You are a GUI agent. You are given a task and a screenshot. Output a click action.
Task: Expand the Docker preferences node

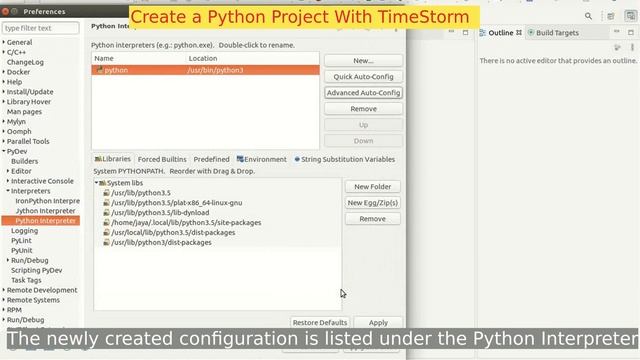click(4, 72)
